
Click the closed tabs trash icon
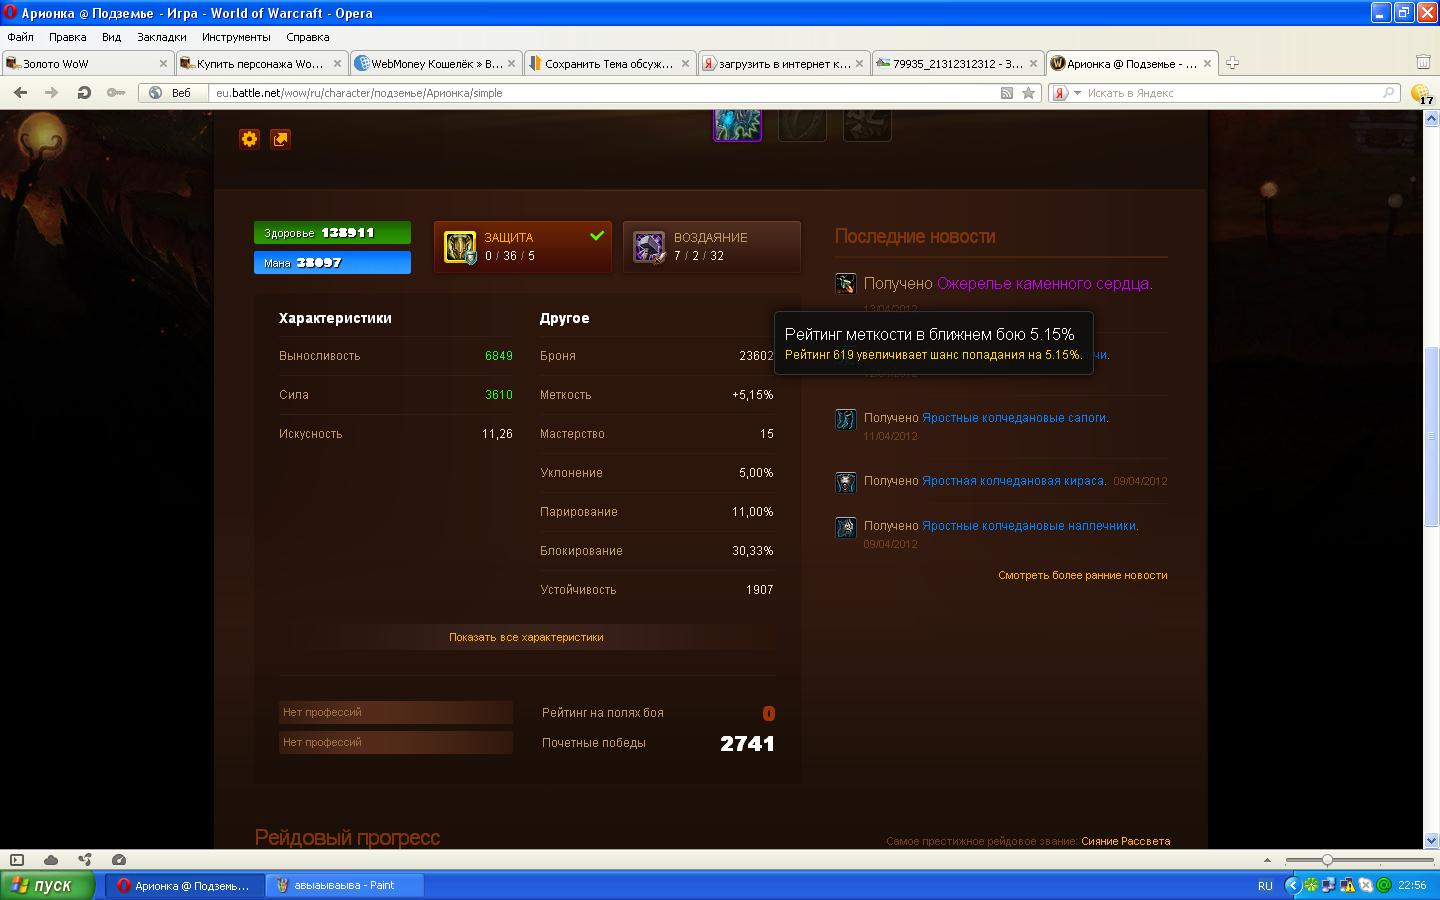click(x=1423, y=62)
